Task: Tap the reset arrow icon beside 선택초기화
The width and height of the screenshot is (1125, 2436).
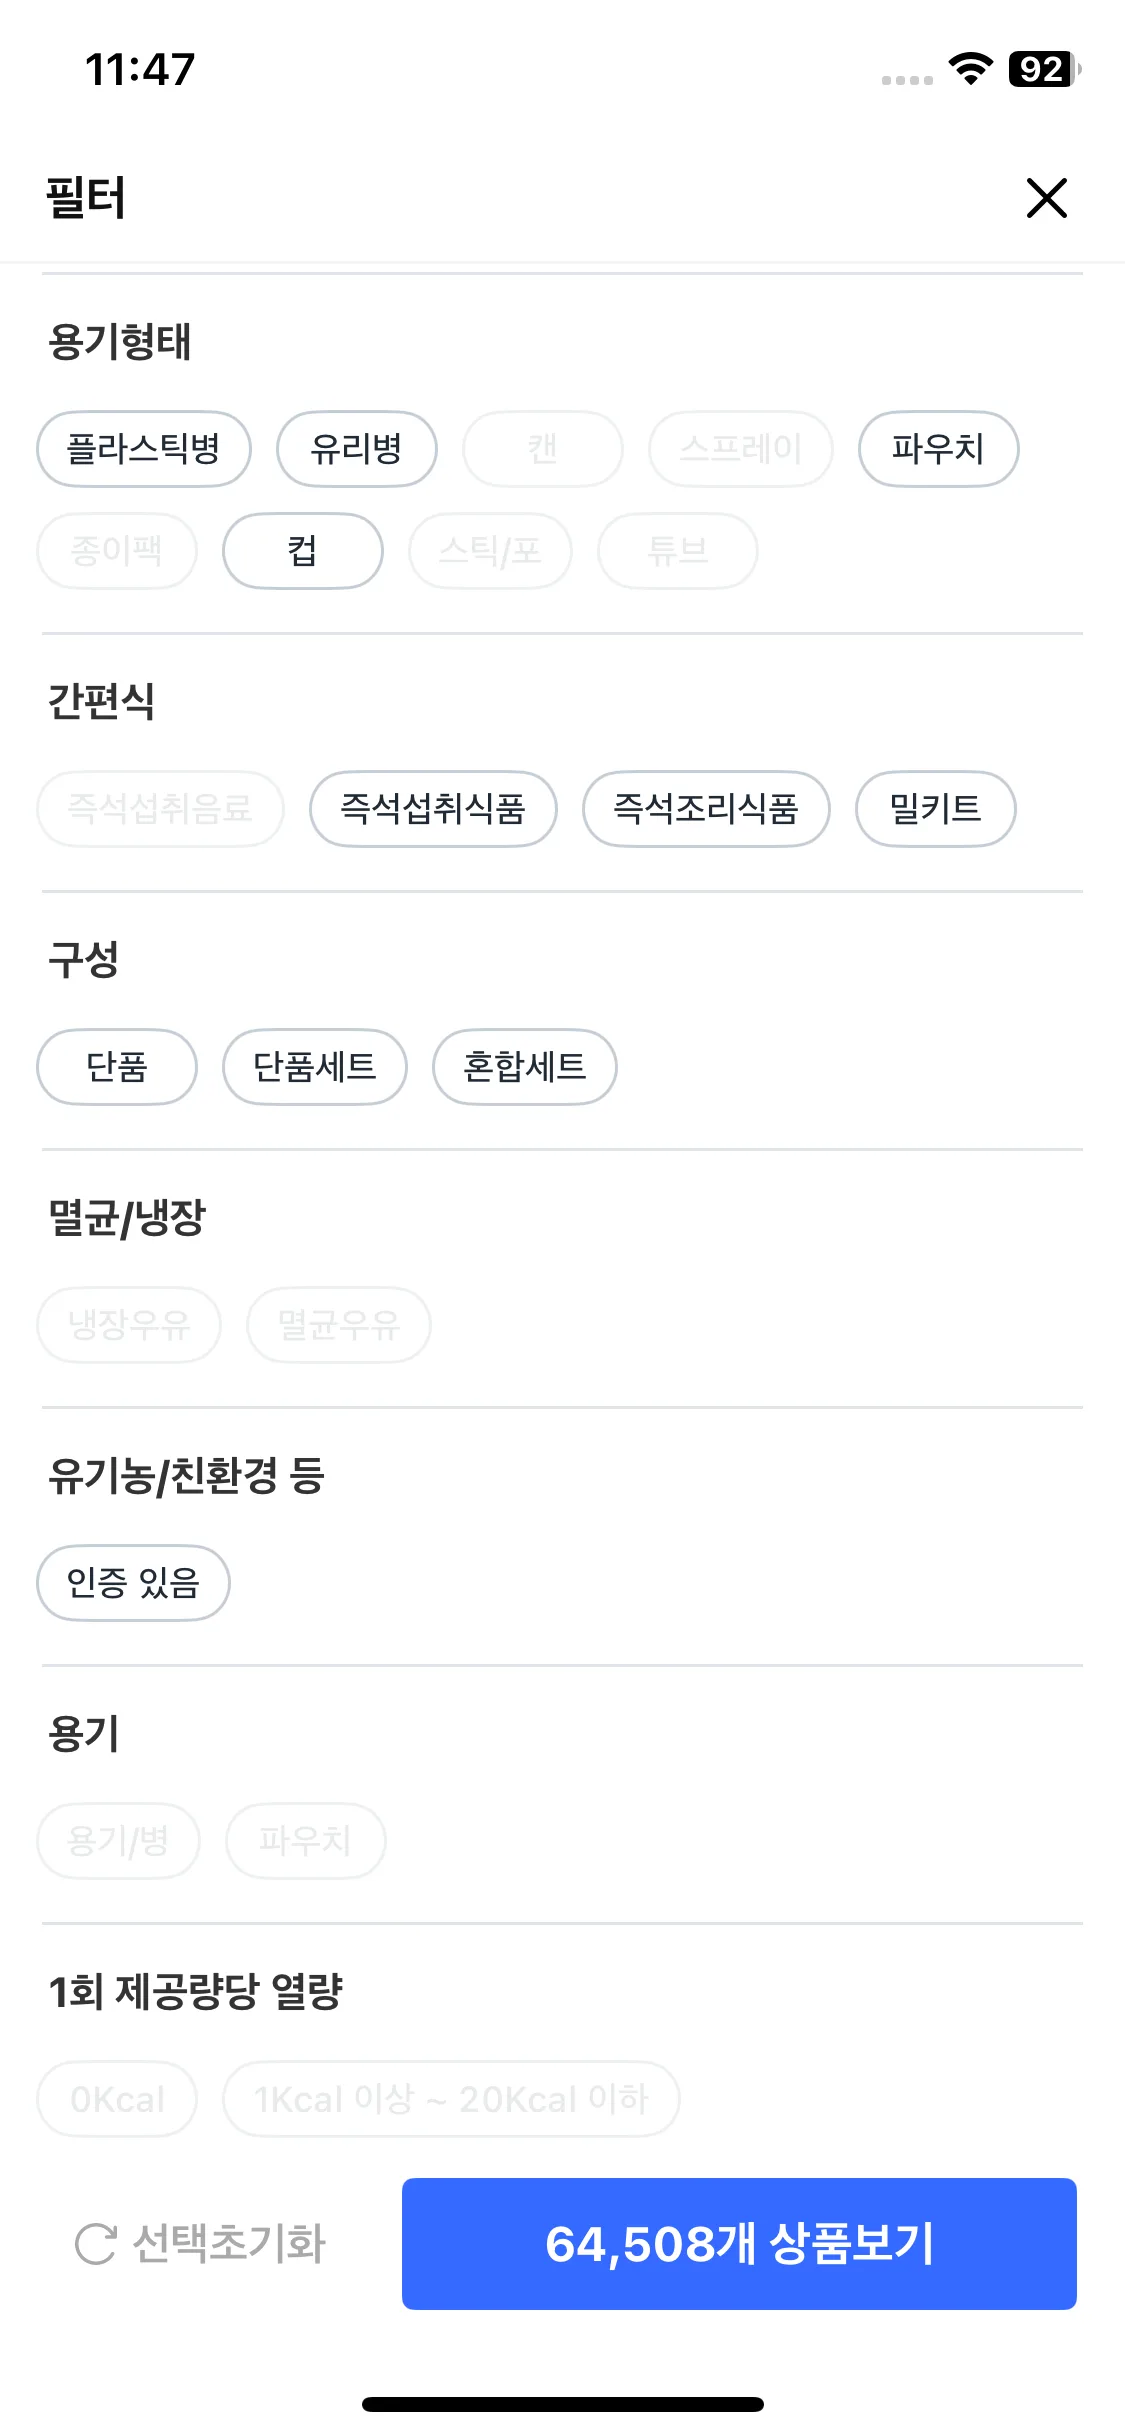Action: pyautogui.click(x=96, y=2243)
